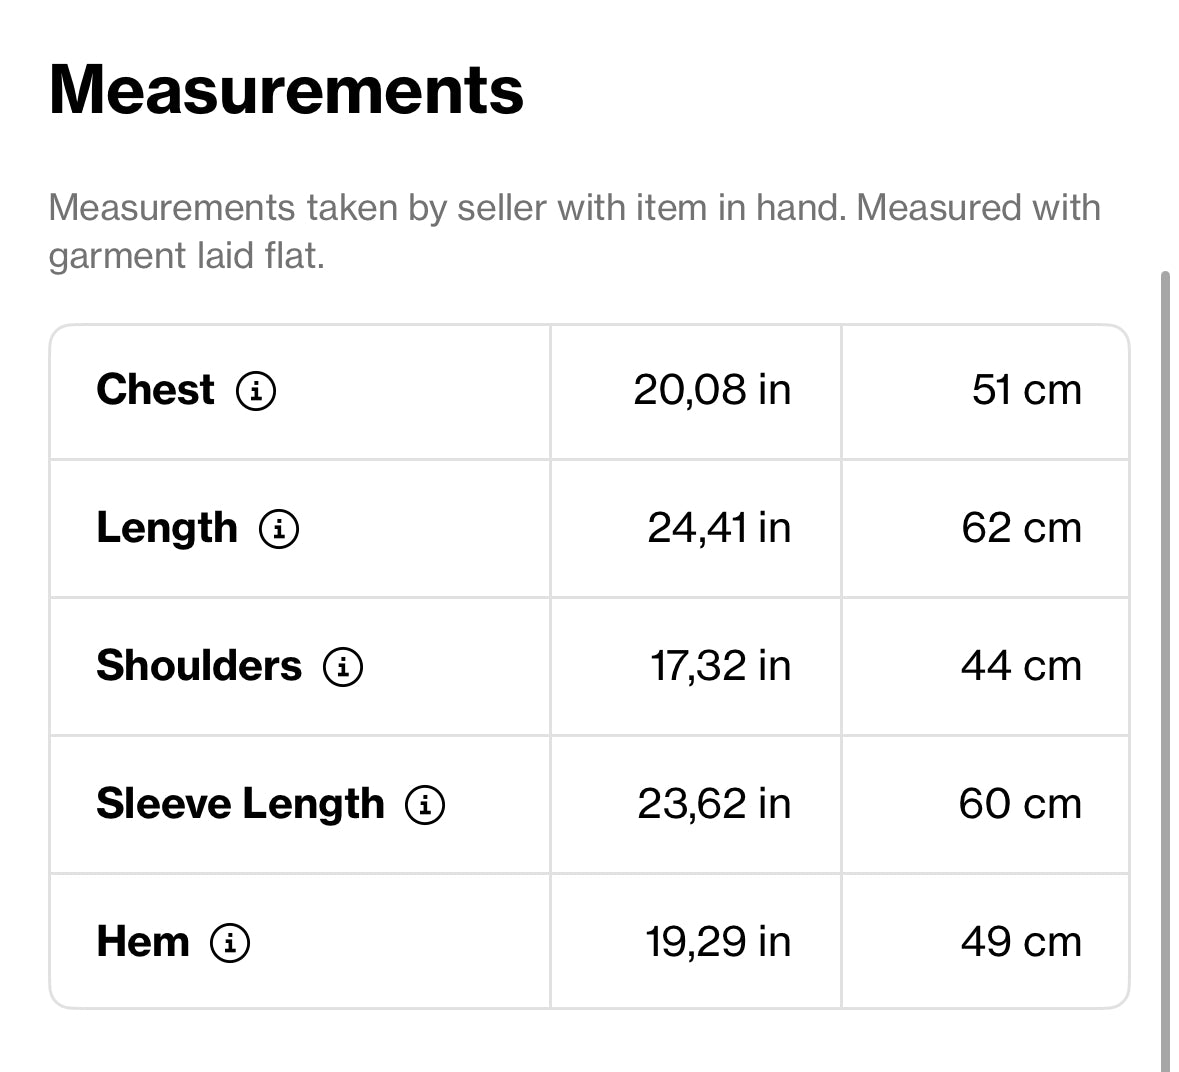1179x1072 pixels.
Task: Select the Chest label
Action: [156, 389]
